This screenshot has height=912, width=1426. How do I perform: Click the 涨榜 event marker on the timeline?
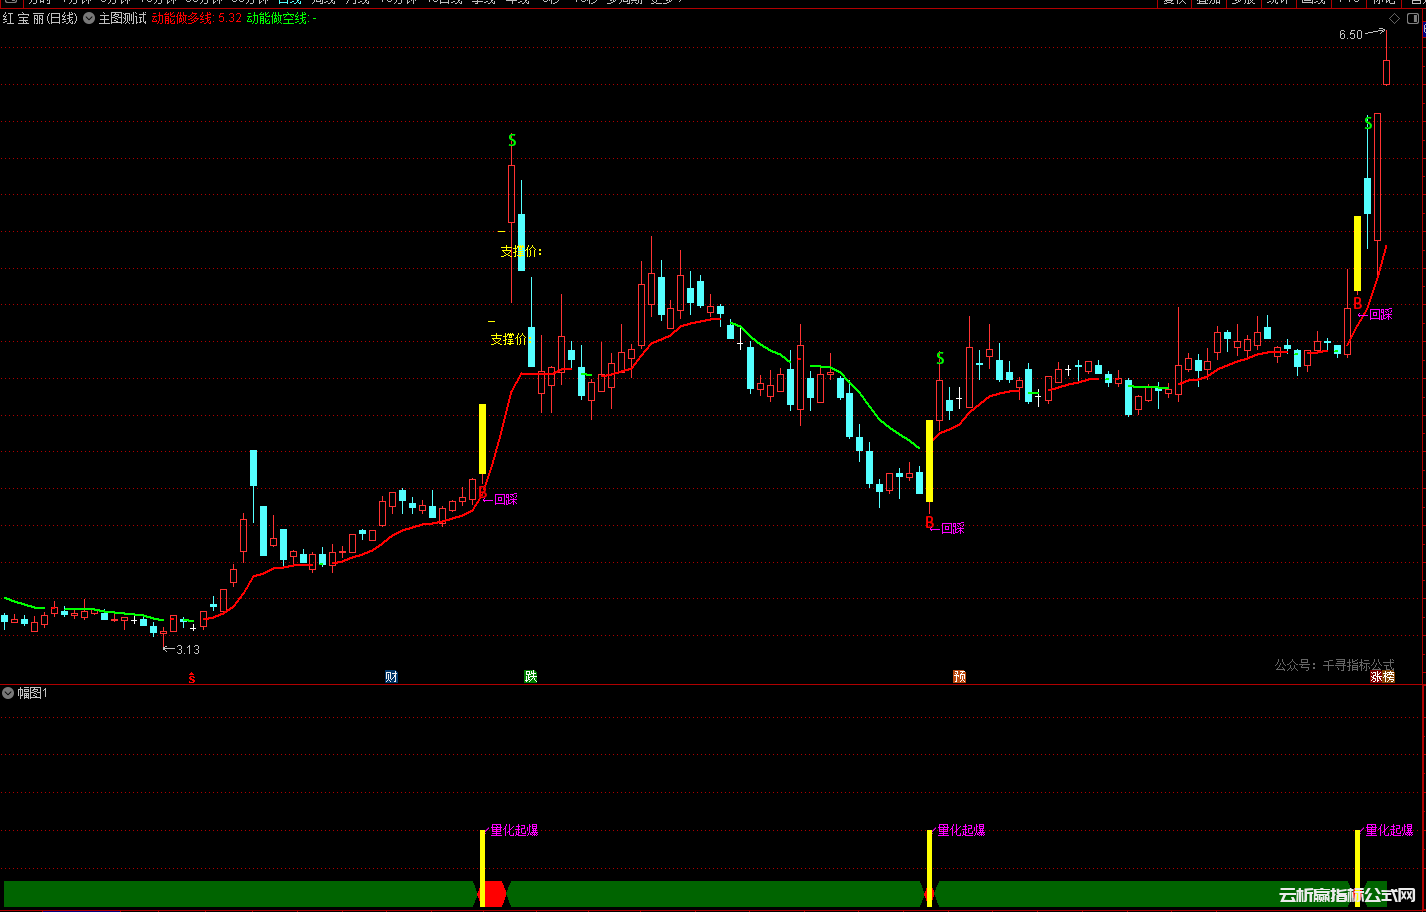pyautogui.click(x=1382, y=677)
